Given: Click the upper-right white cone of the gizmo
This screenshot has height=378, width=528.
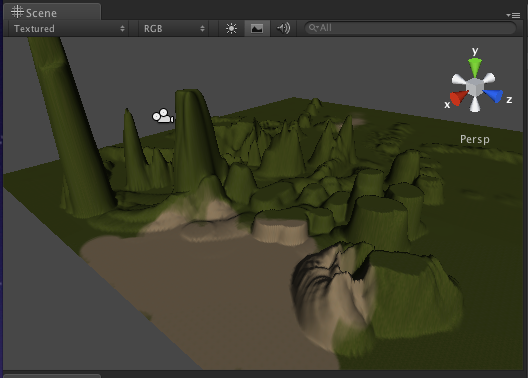Looking at the screenshot, I should pyautogui.click(x=489, y=78).
